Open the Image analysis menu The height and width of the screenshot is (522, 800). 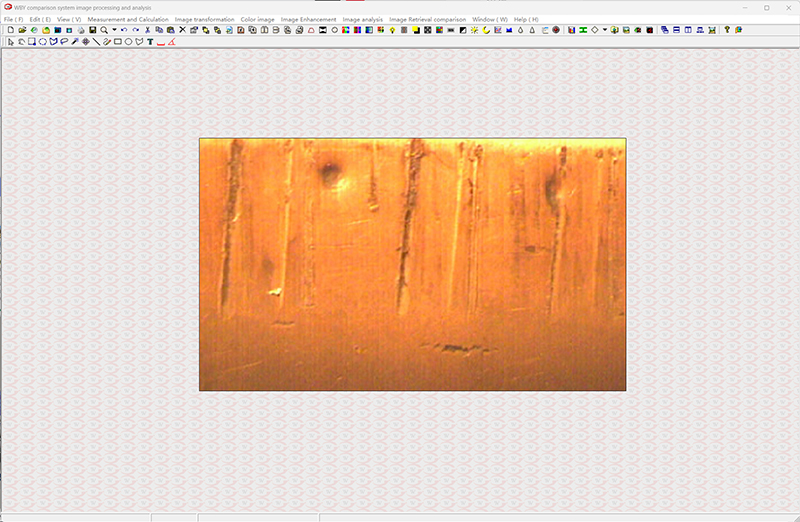[362, 19]
